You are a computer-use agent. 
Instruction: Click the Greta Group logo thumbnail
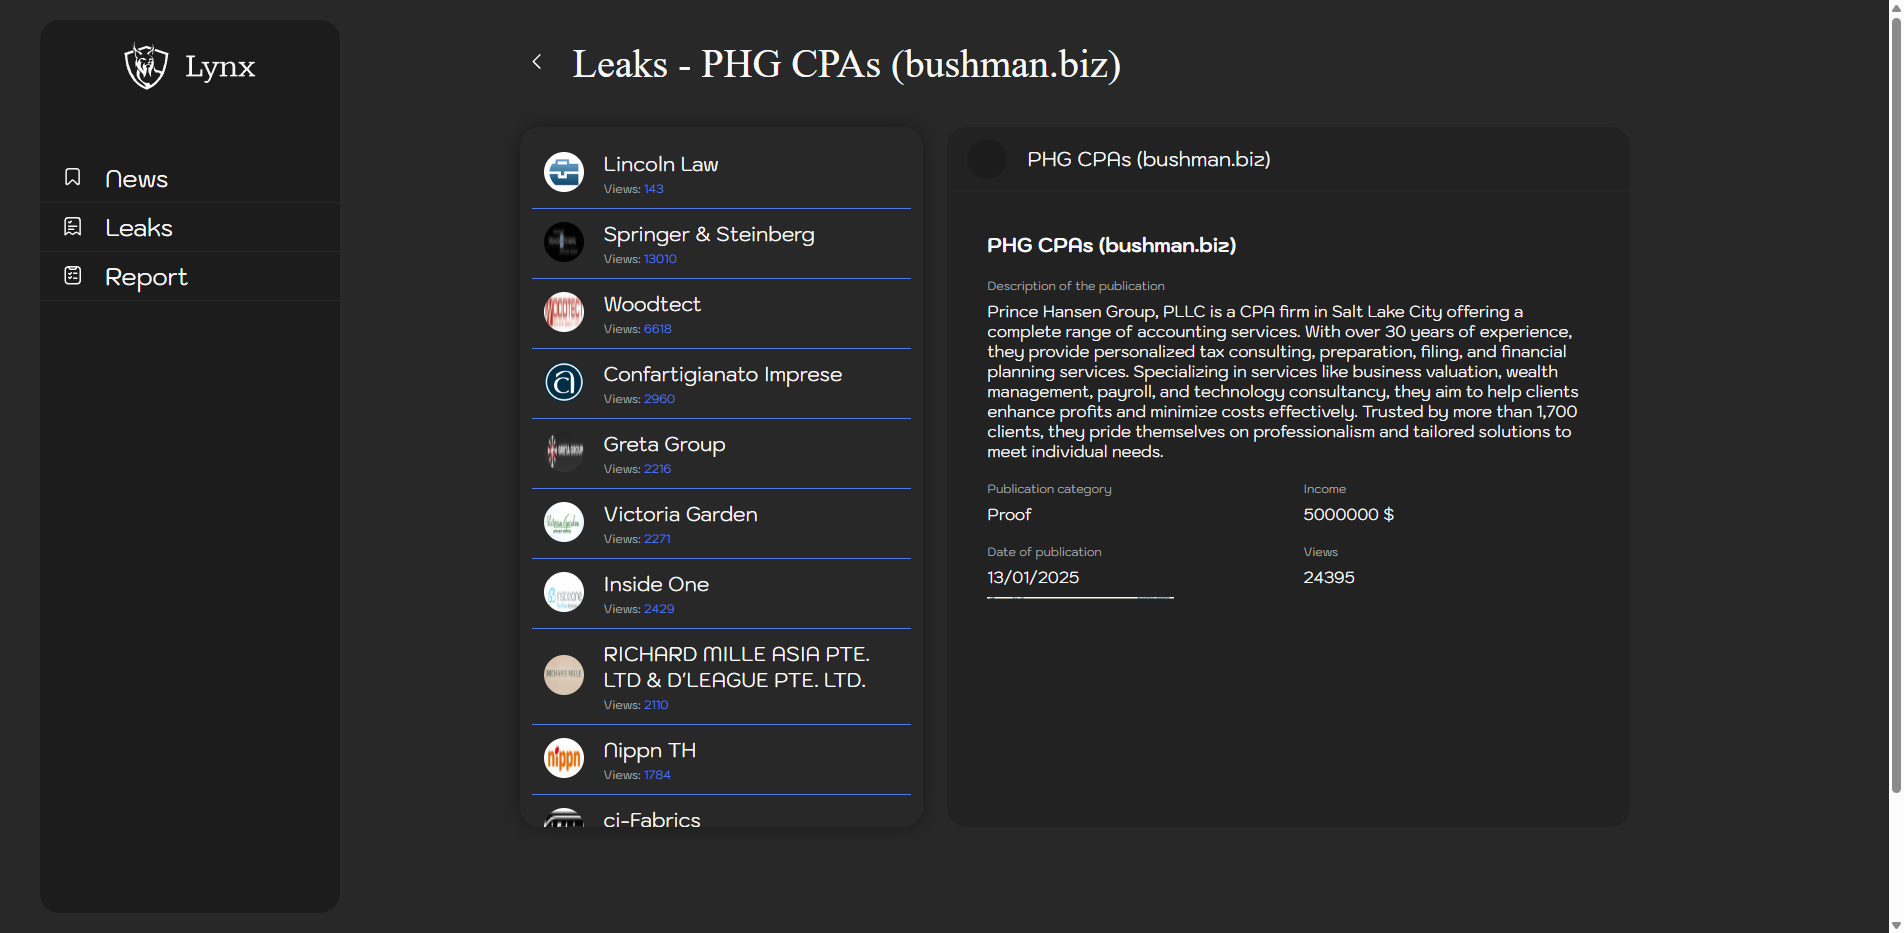pyautogui.click(x=564, y=452)
